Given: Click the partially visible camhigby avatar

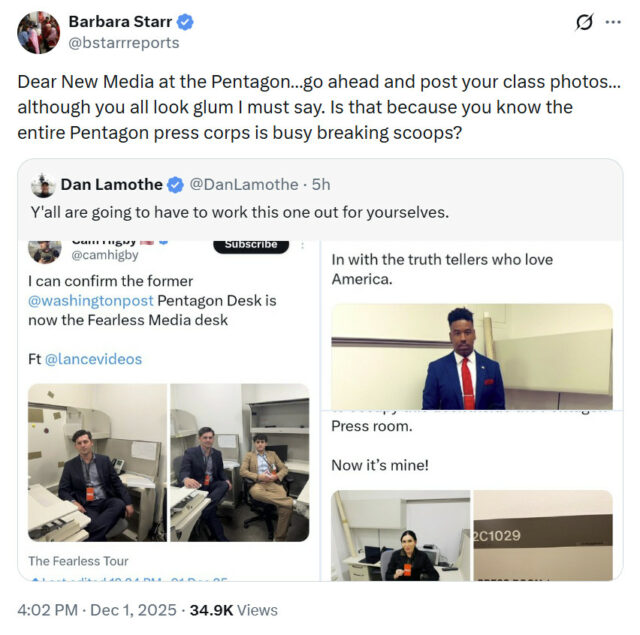Looking at the screenshot, I should tap(44, 250).
